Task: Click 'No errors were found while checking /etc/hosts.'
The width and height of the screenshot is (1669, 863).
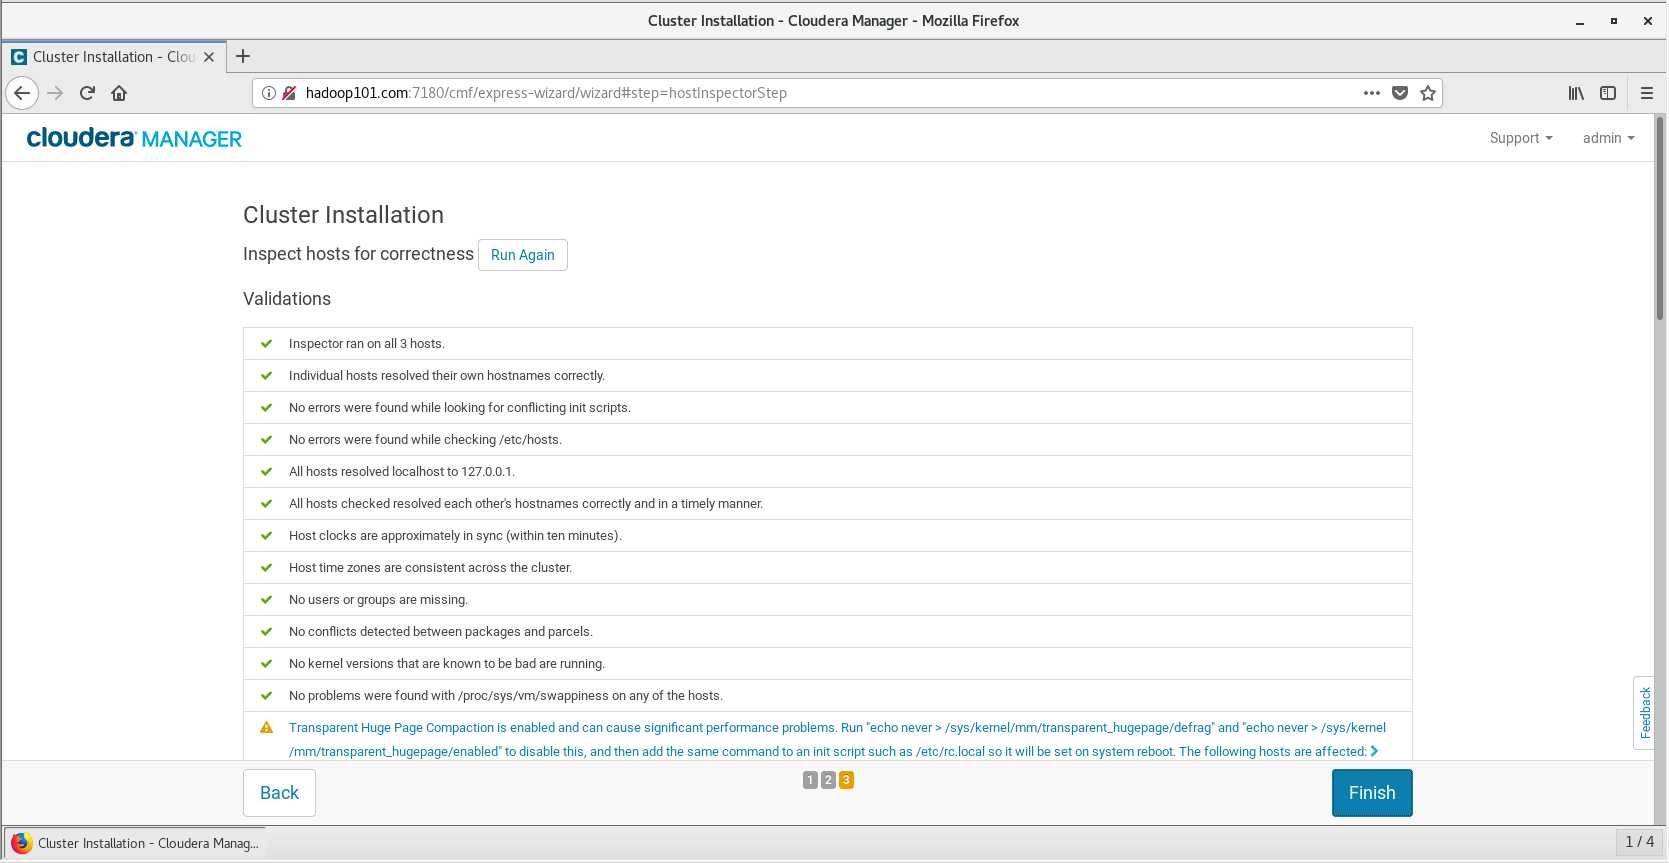Action: pyautogui.click(x=425, y=439)
